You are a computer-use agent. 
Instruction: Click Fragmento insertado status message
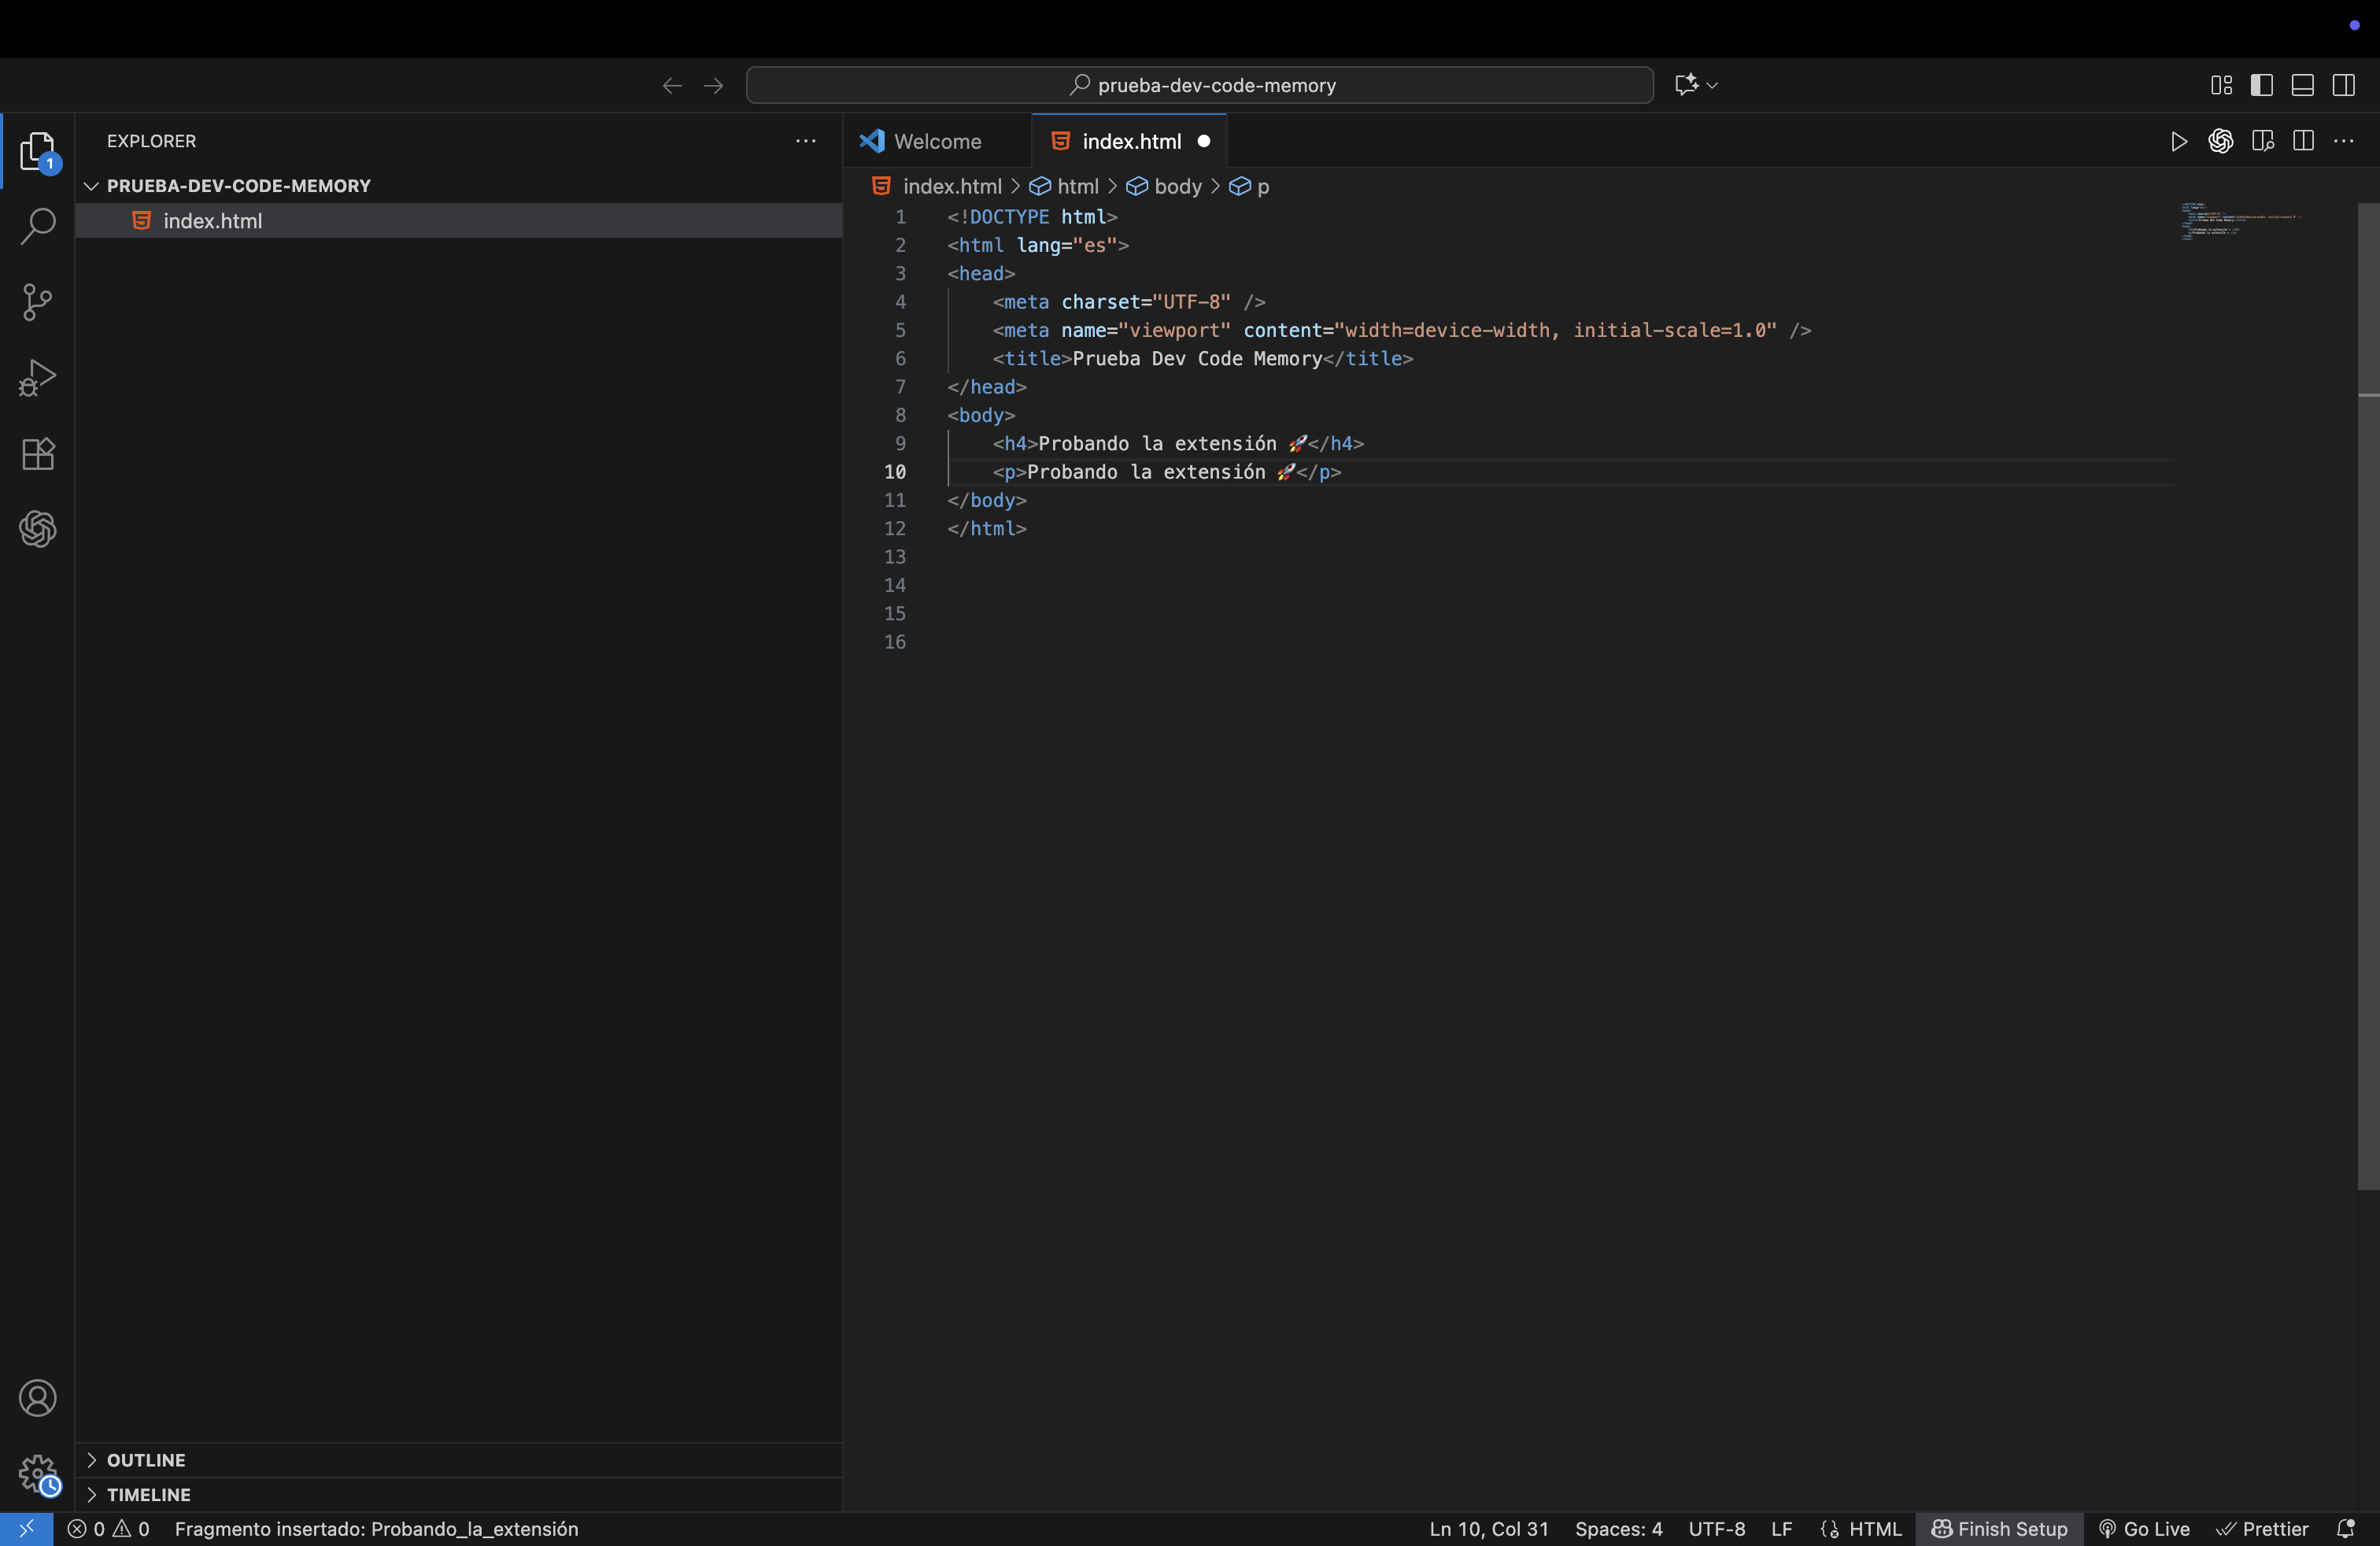[376, 1529]
